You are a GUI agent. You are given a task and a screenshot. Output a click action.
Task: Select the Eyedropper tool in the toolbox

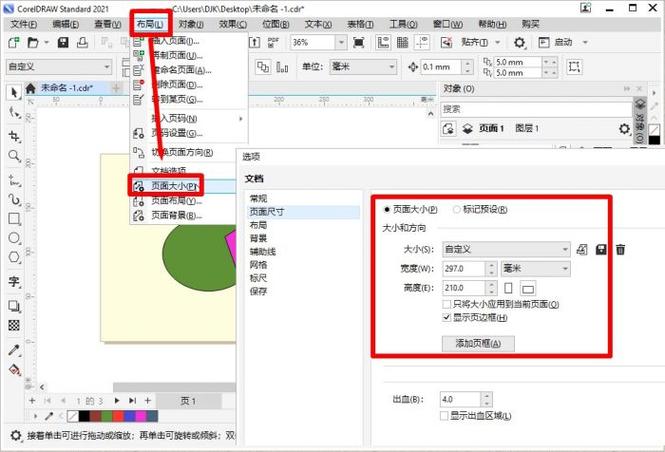pos(14,350)
